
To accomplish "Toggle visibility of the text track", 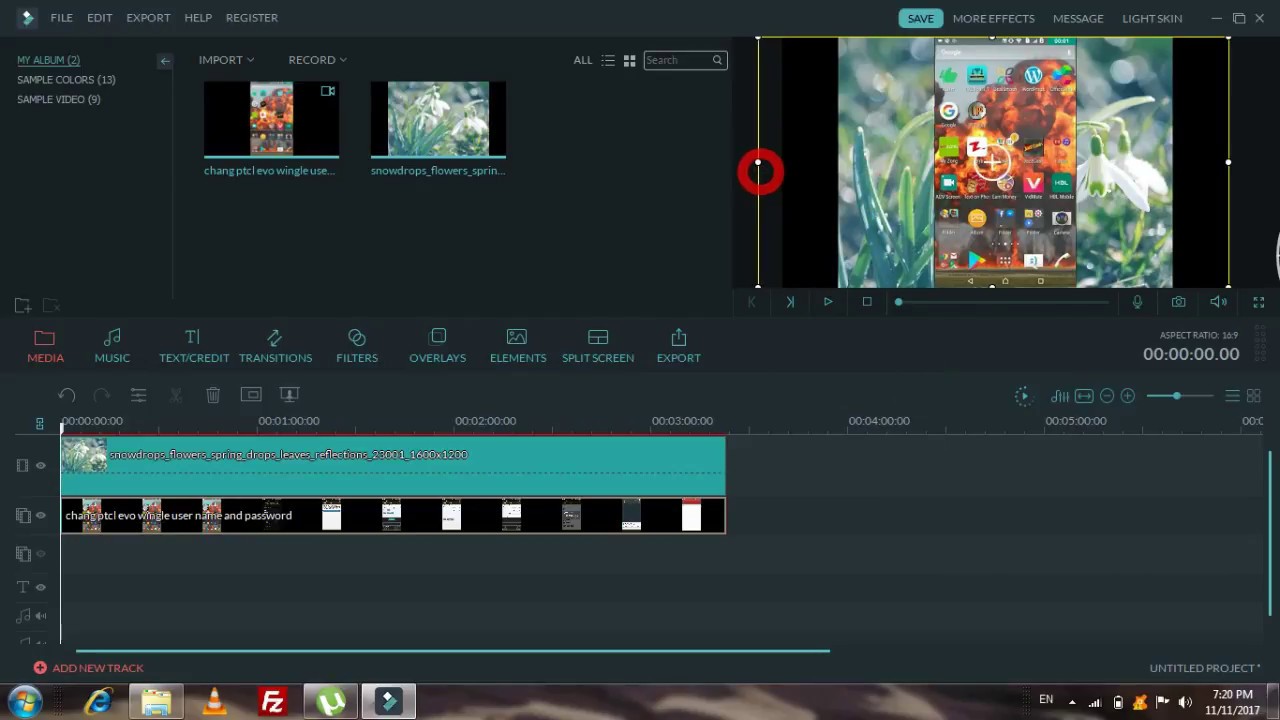I will point(41,587).
